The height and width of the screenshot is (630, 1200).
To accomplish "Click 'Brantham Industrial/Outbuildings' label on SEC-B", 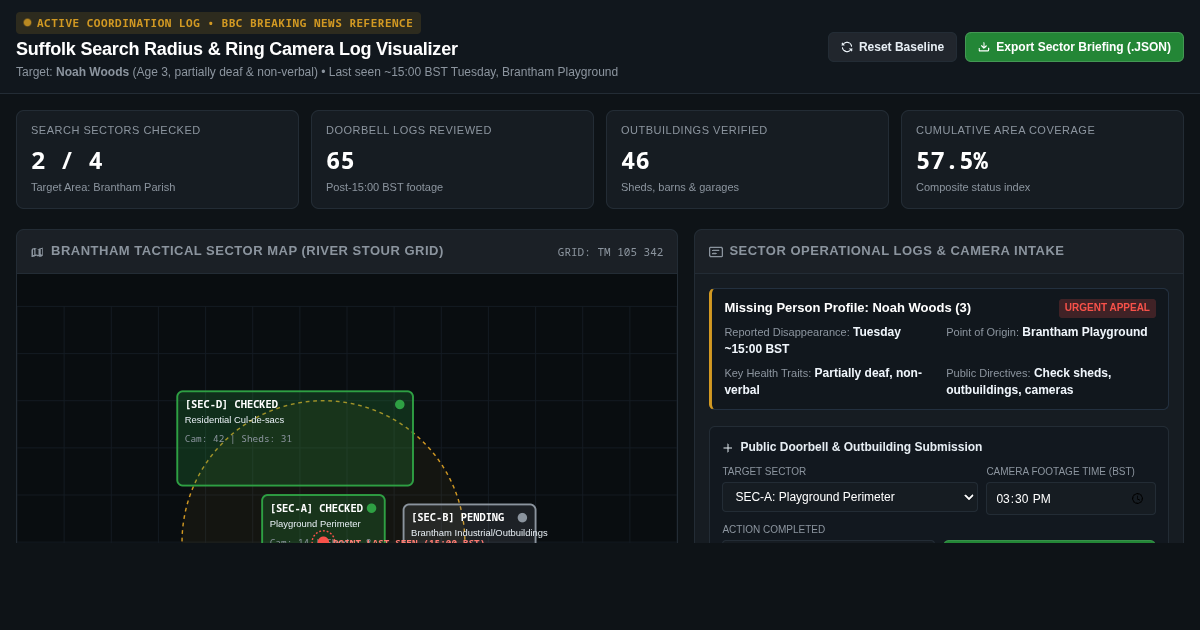I will pyautogui.click(x=479, y=533).
